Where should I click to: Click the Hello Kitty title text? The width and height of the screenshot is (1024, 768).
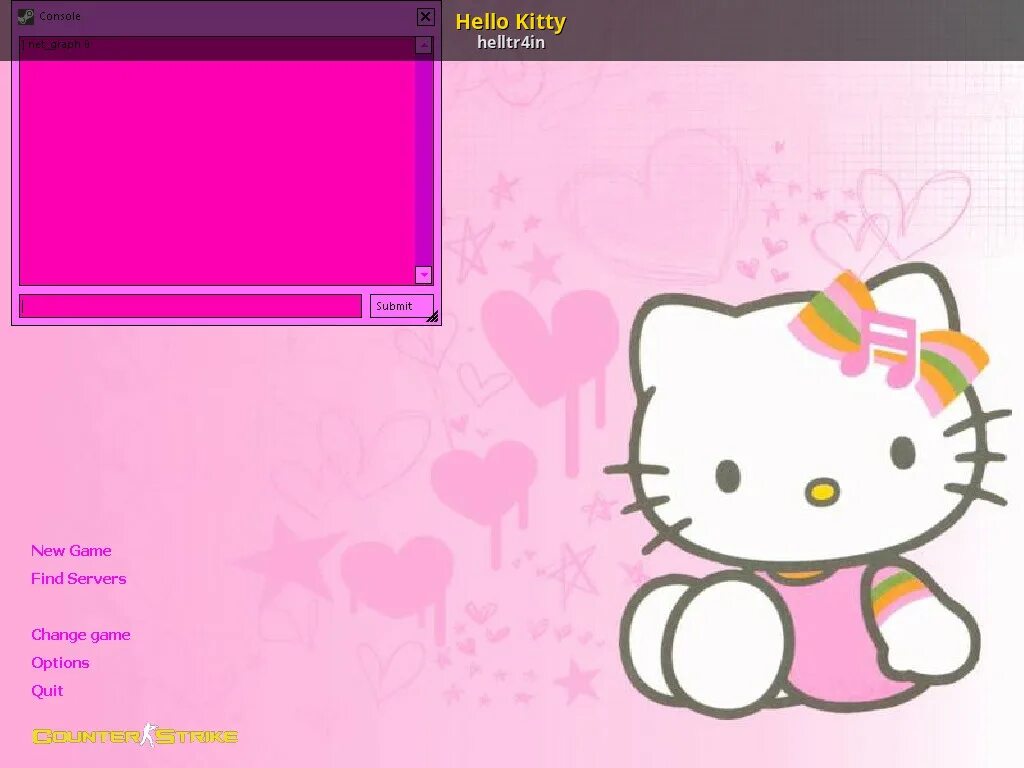coord(511,22)
